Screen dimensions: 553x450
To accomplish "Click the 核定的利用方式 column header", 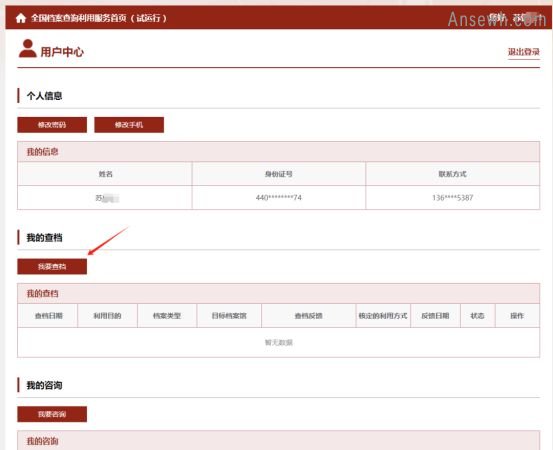I will tap(383, 316).
